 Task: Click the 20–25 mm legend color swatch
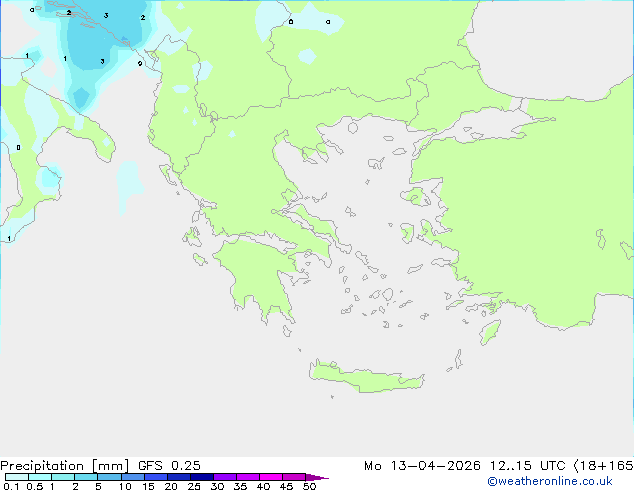(x=179, y=477)
